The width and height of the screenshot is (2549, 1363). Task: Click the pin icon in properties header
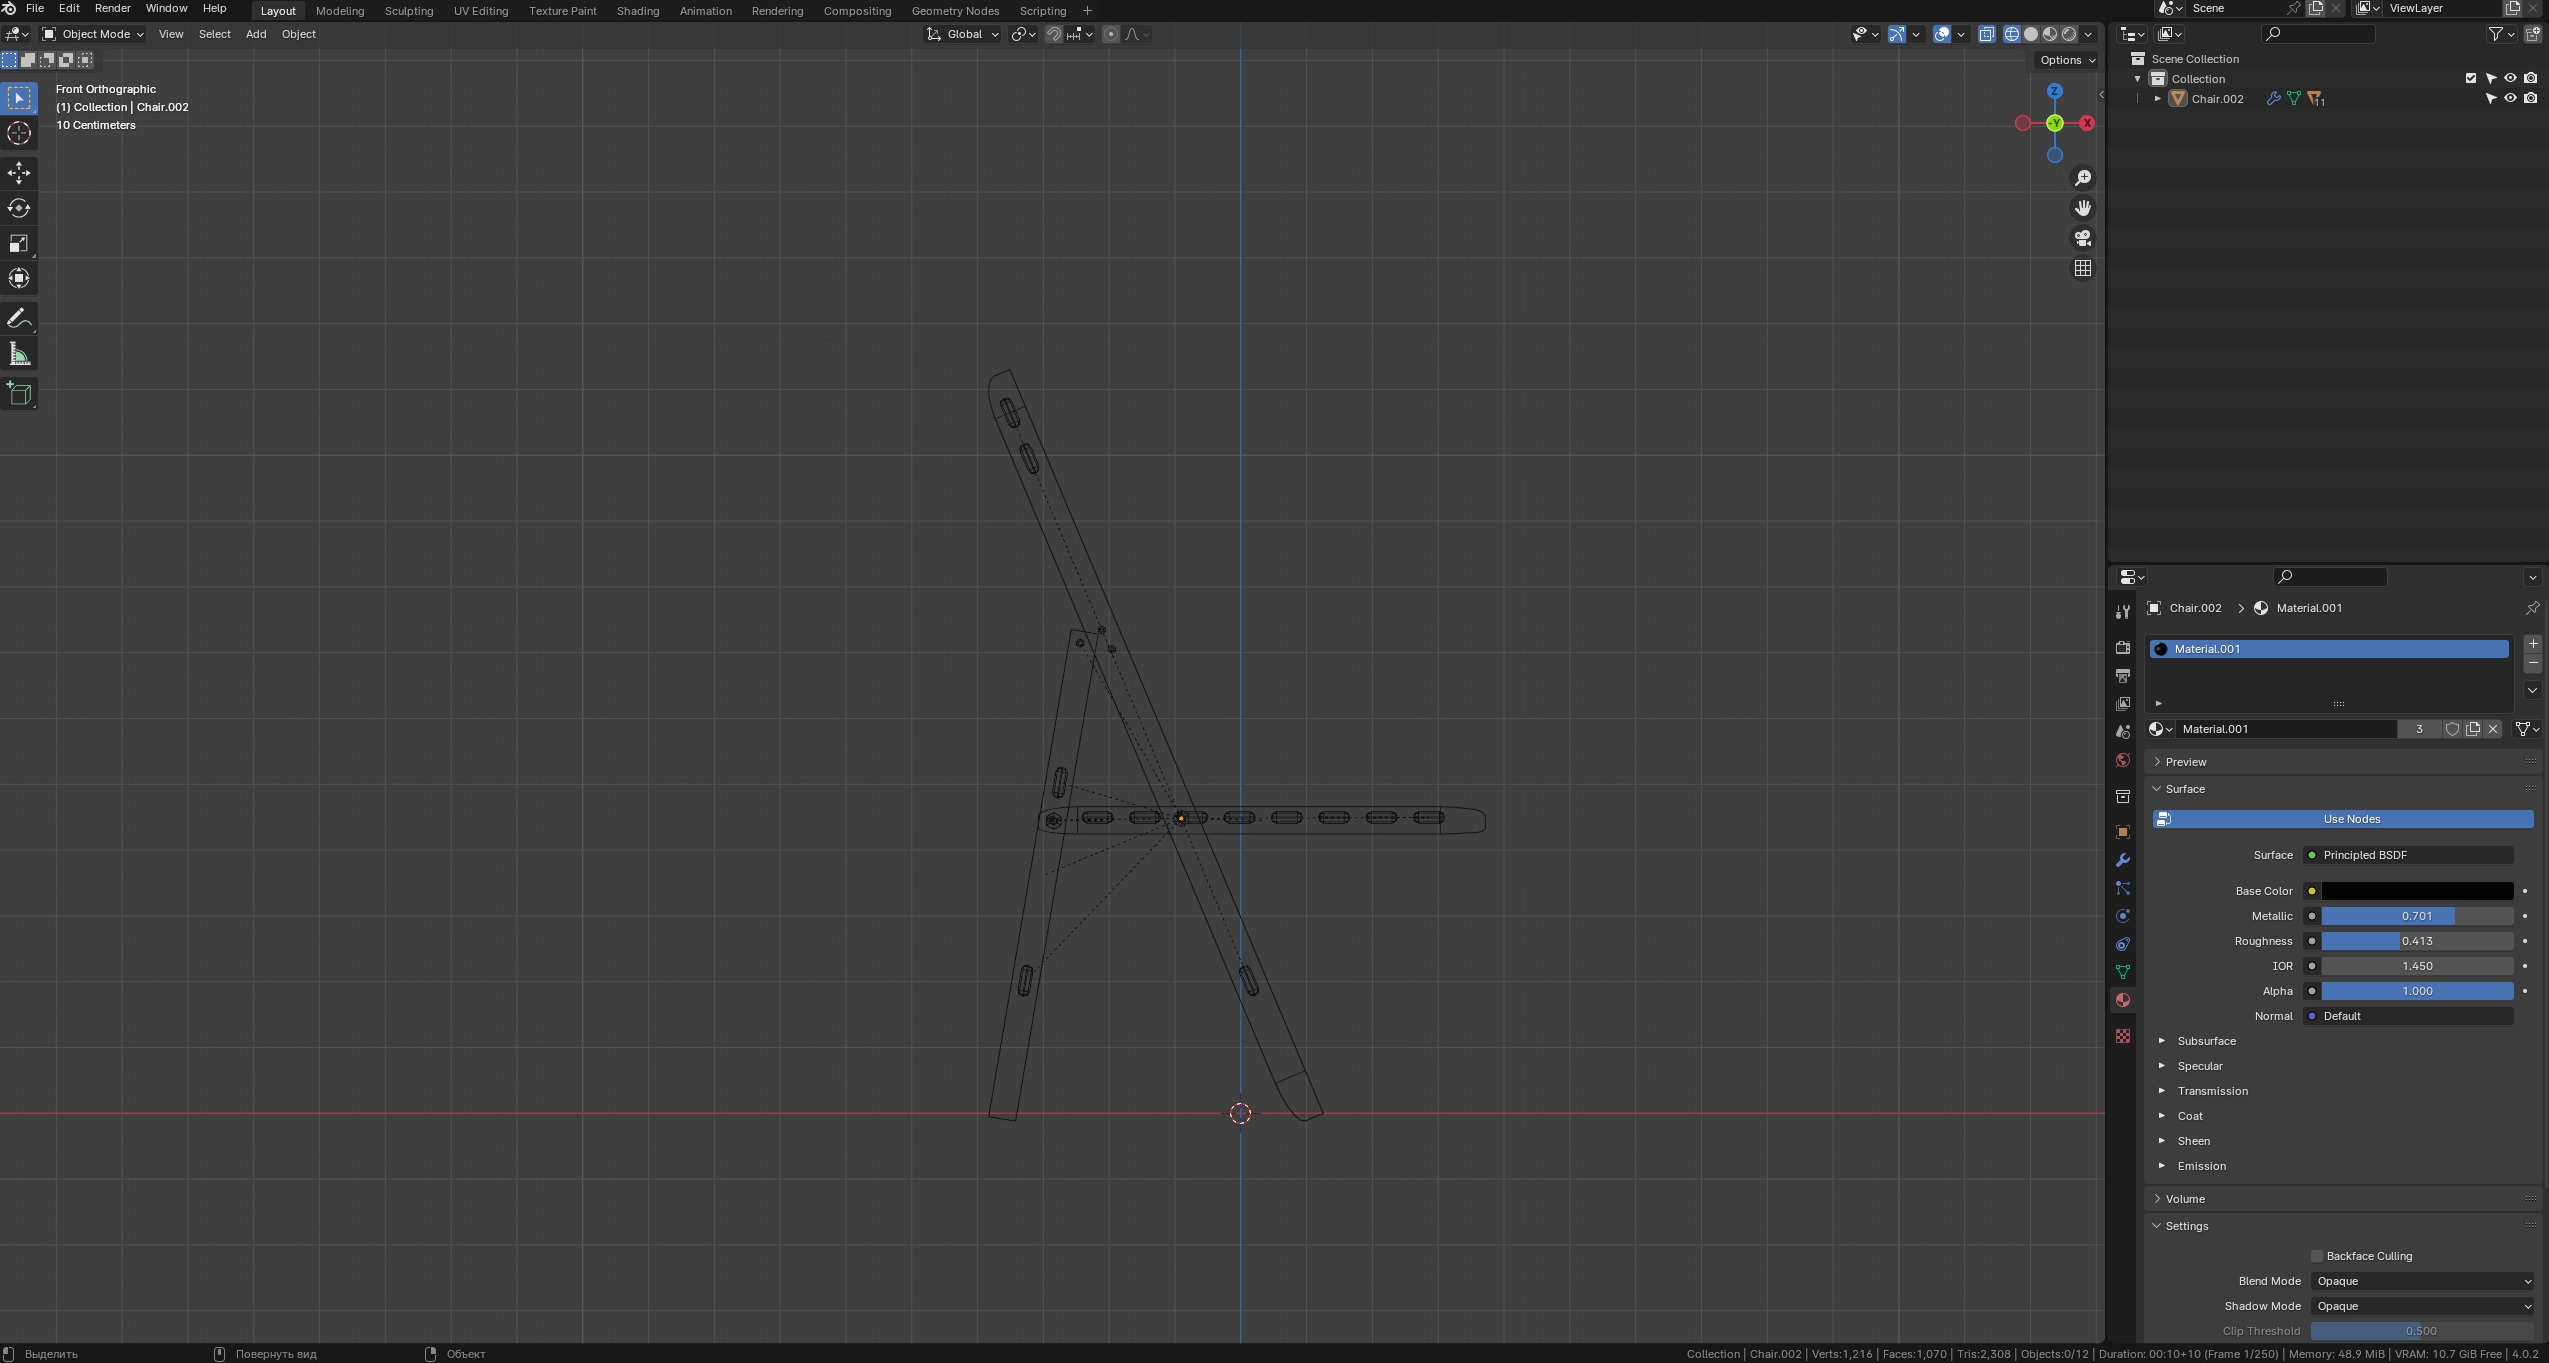pos(2532,608)
